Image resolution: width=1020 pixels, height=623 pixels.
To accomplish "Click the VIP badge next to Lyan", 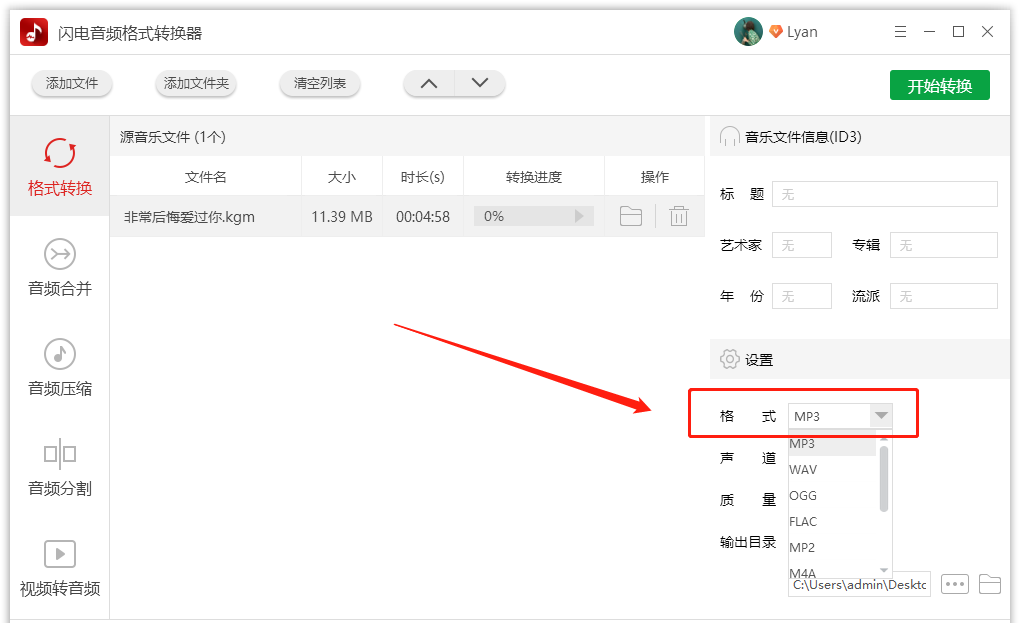I will point(775,31).
